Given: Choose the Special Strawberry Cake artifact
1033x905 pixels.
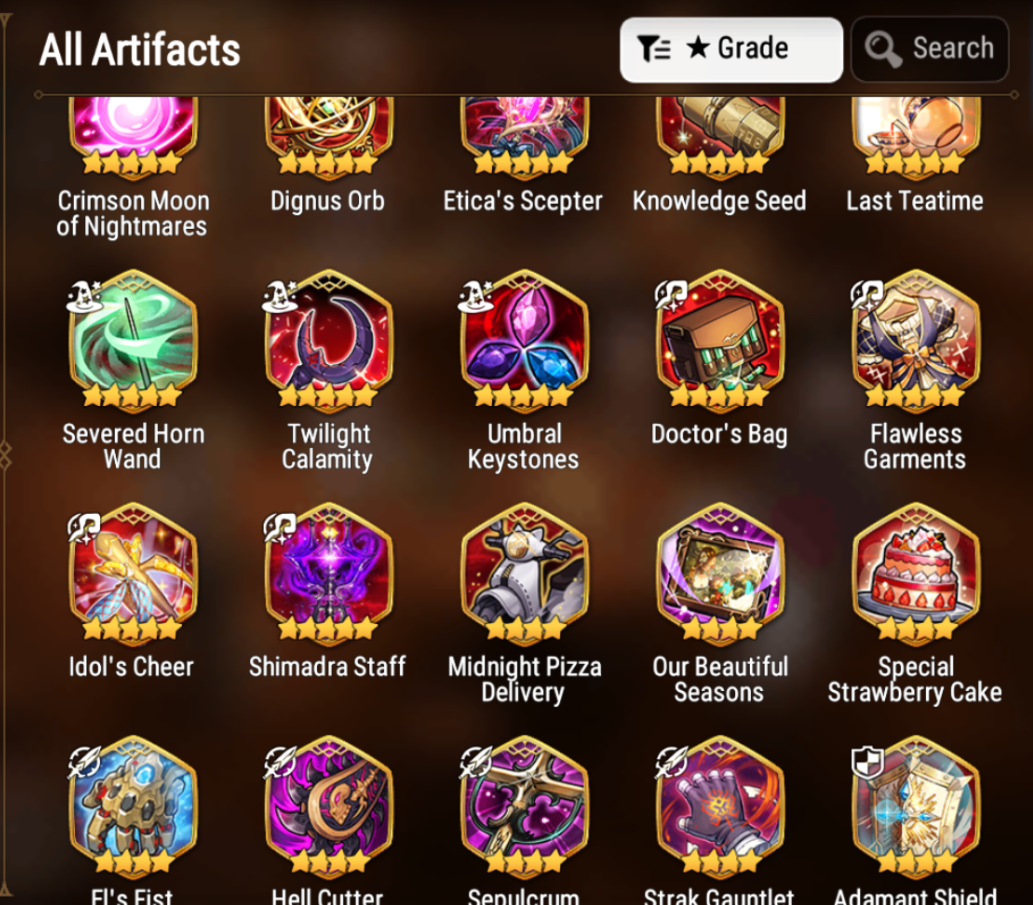Looking at the screenshot, I should click(915, 573).
